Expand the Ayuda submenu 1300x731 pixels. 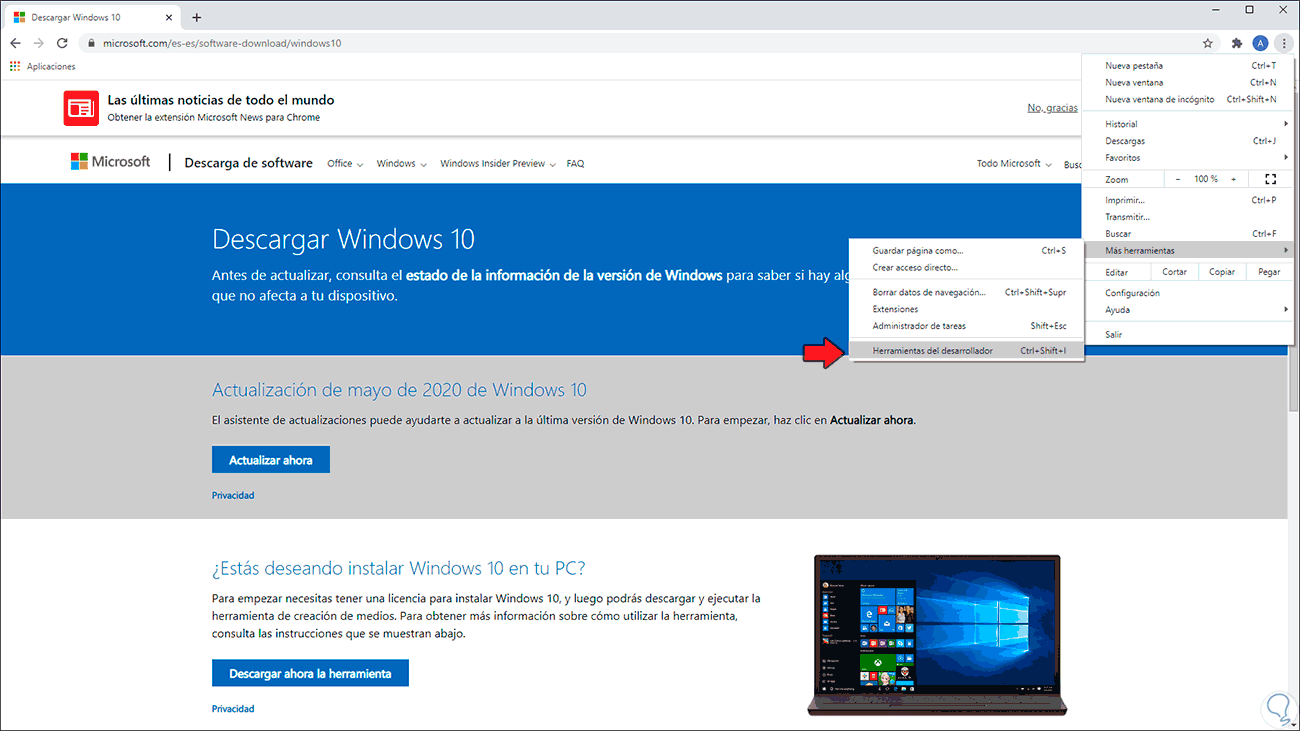[x=1188, y=310]
